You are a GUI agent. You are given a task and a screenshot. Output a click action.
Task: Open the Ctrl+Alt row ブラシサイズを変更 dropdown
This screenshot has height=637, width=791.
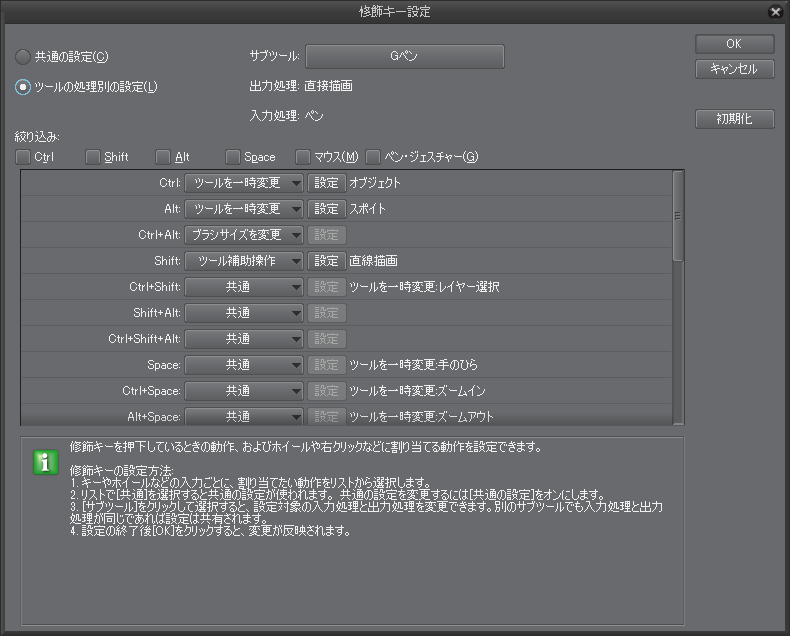pos(244,235)
